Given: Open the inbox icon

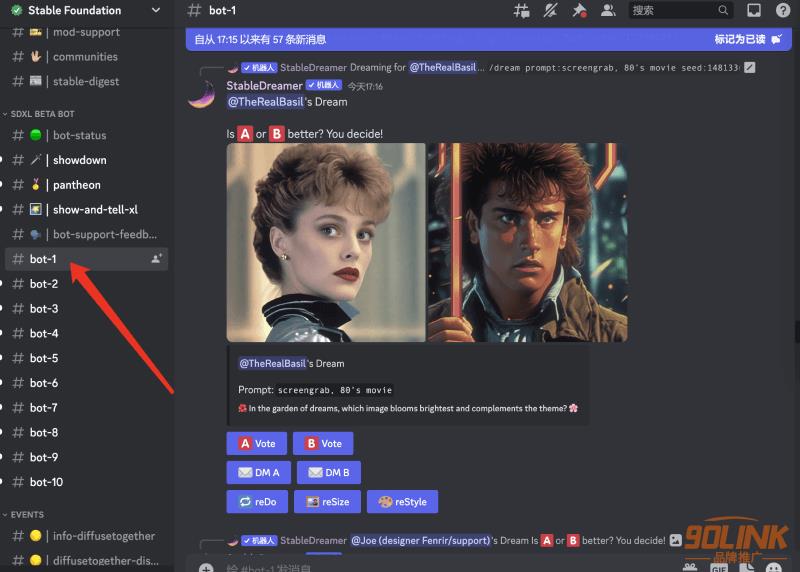Looking at the screenshot, I should coord(754,10).
